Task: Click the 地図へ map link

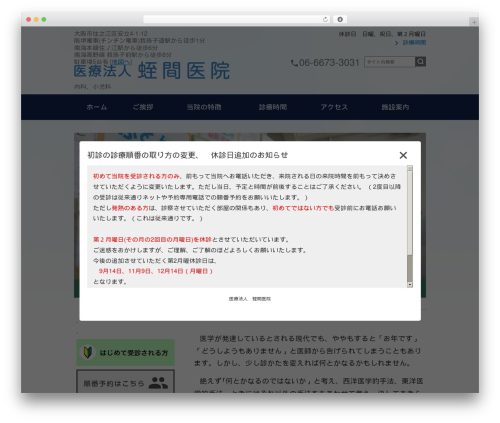Action: tap(121, 62)
